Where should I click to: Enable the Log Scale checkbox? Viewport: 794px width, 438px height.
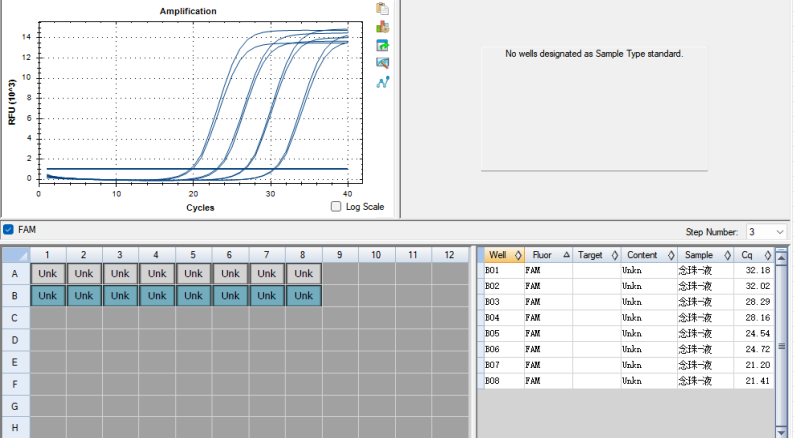tap(336, 207)
